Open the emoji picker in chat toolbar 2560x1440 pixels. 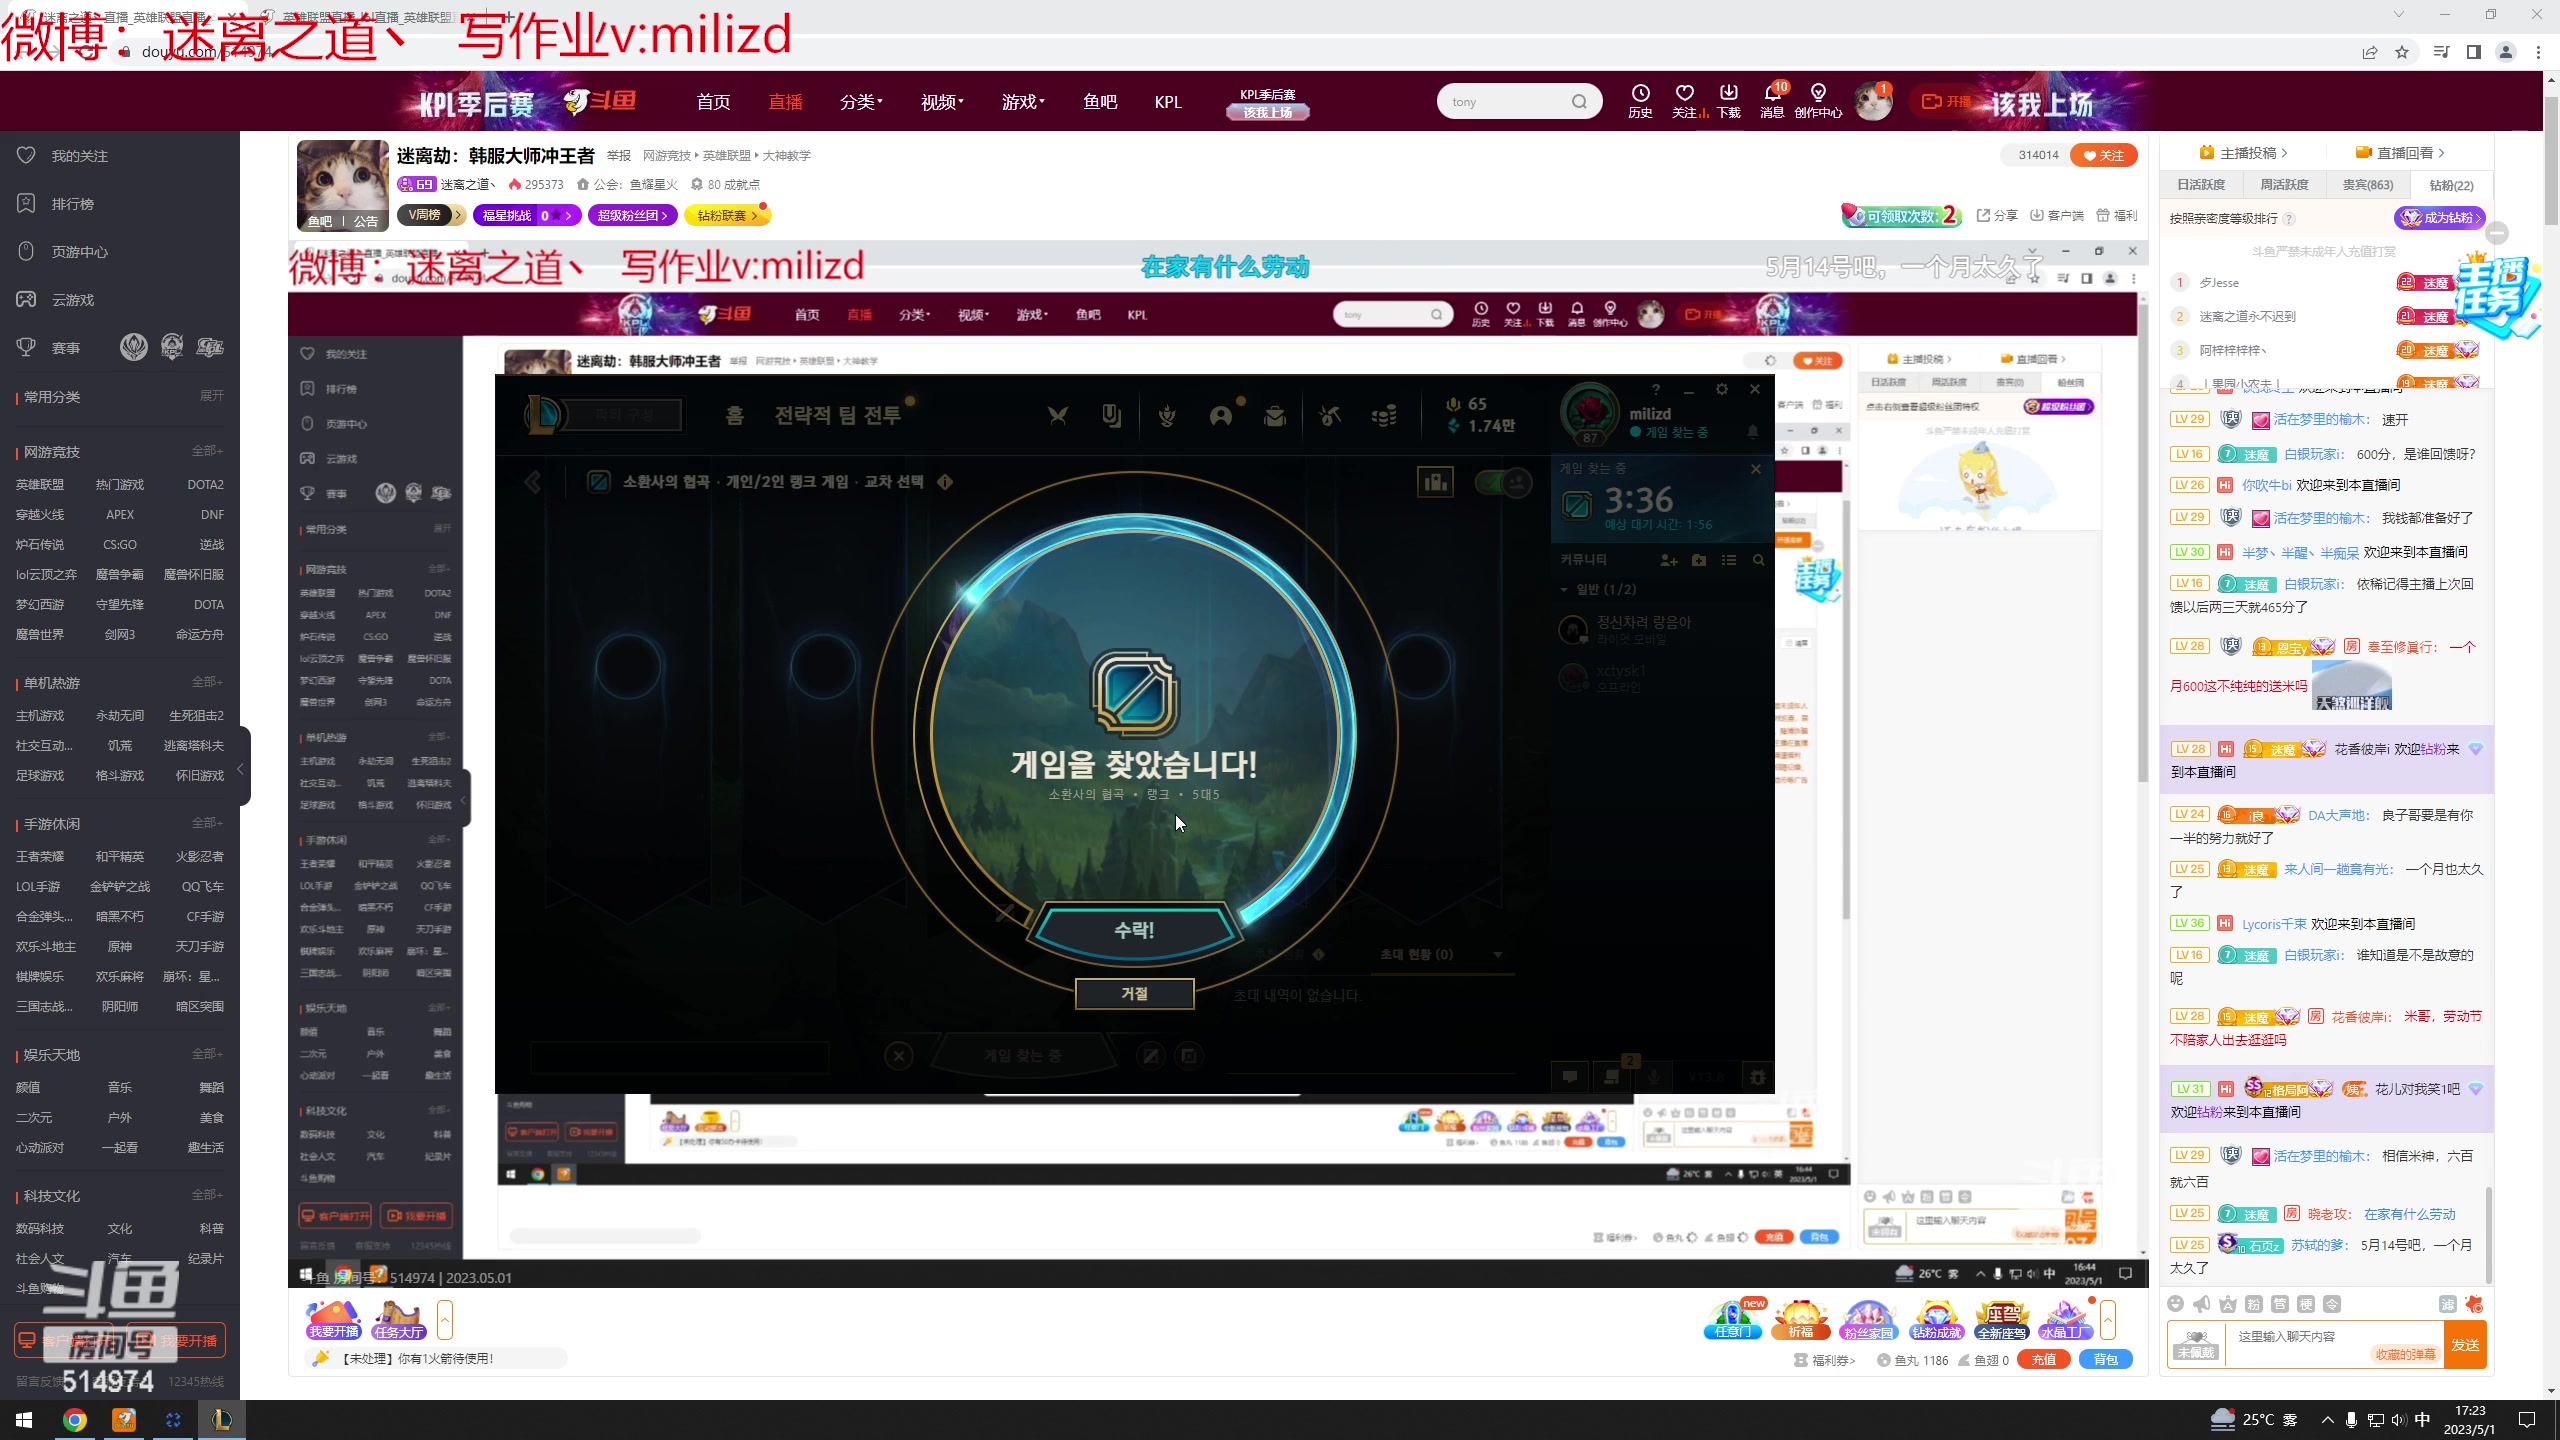coord(2175,1304)
